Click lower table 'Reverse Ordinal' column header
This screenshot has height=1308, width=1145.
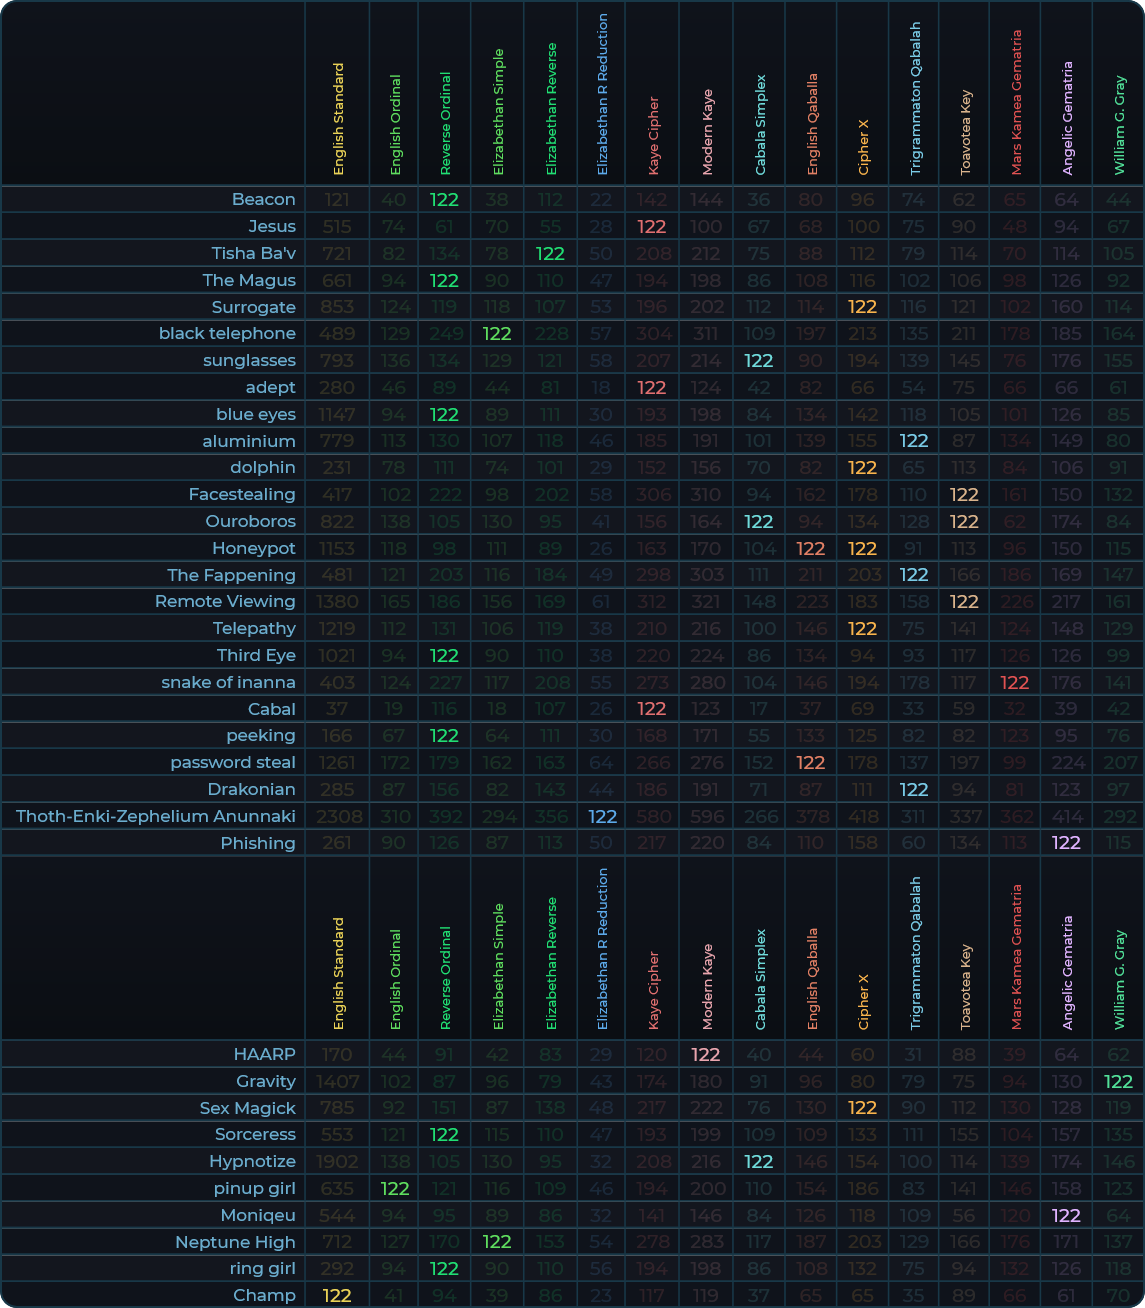pos(445,978)
